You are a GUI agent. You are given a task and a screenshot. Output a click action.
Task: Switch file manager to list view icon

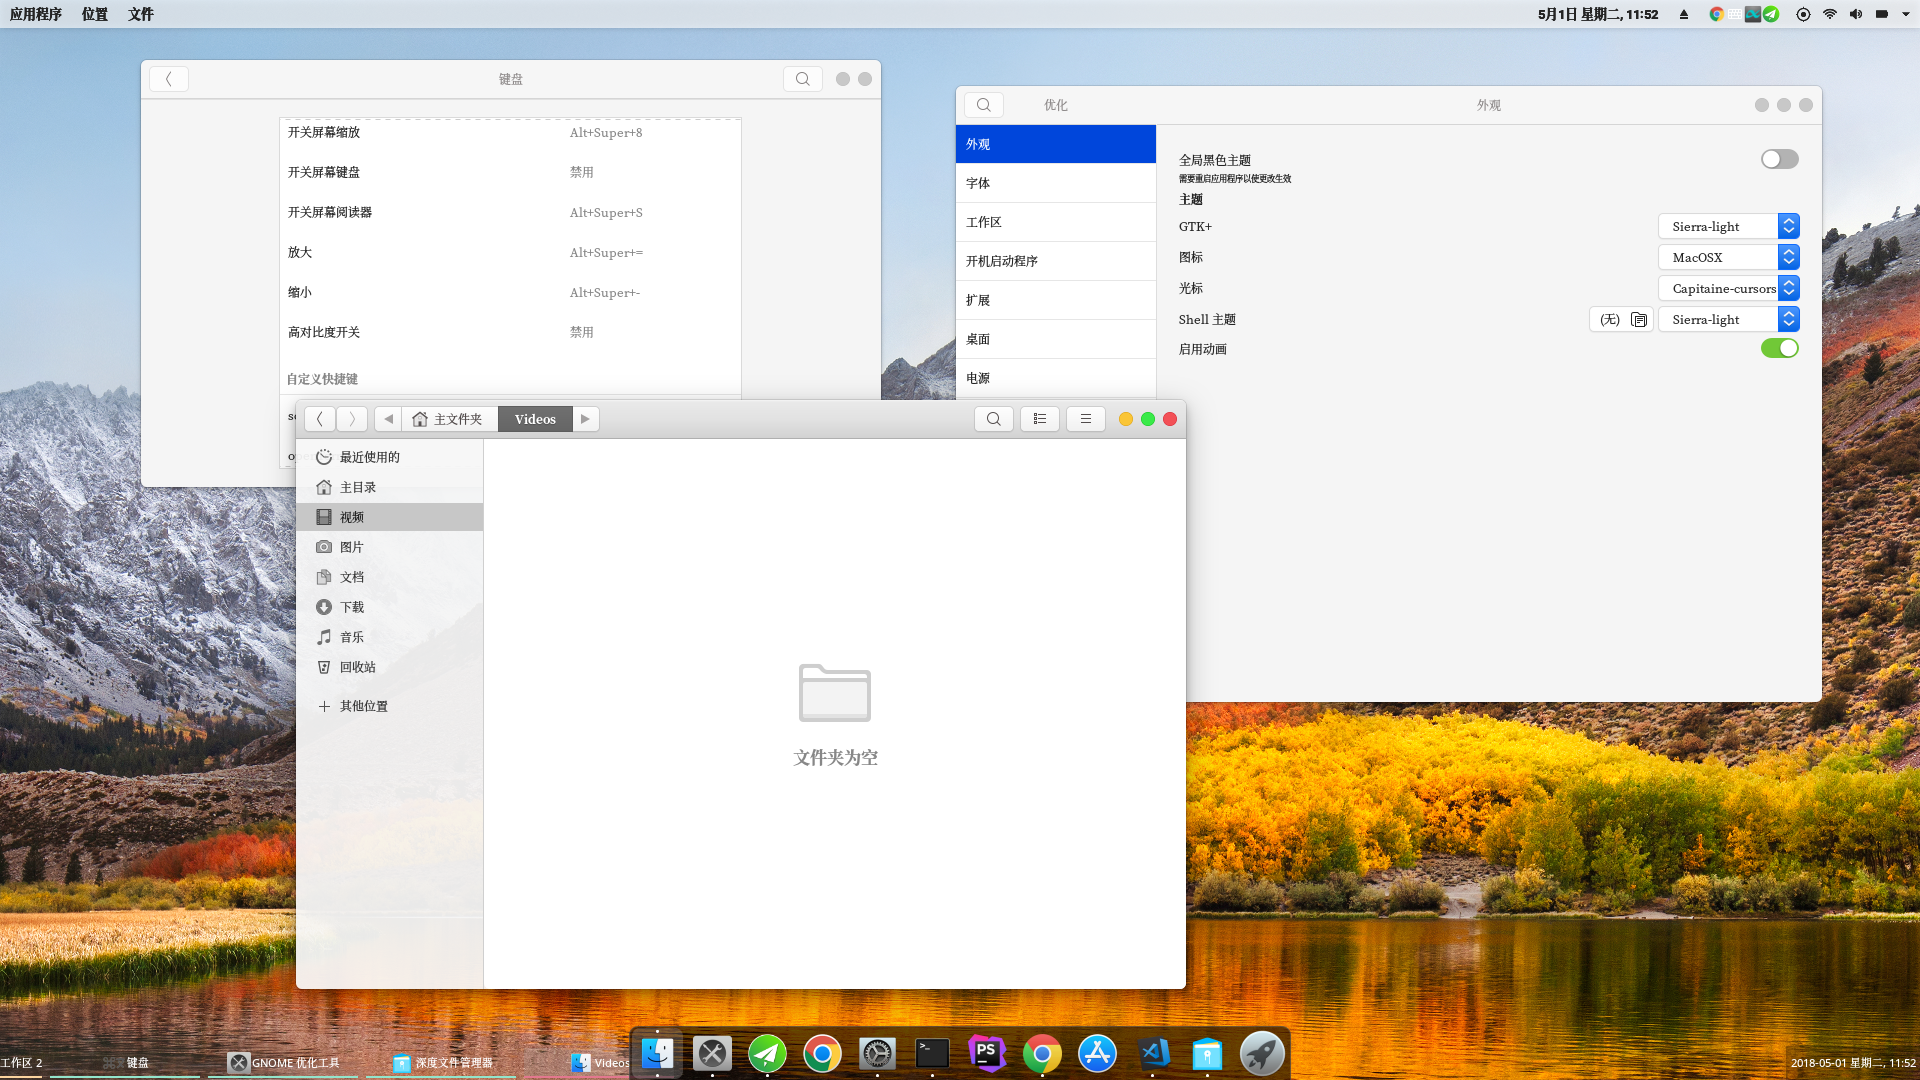click(1040, 419)
